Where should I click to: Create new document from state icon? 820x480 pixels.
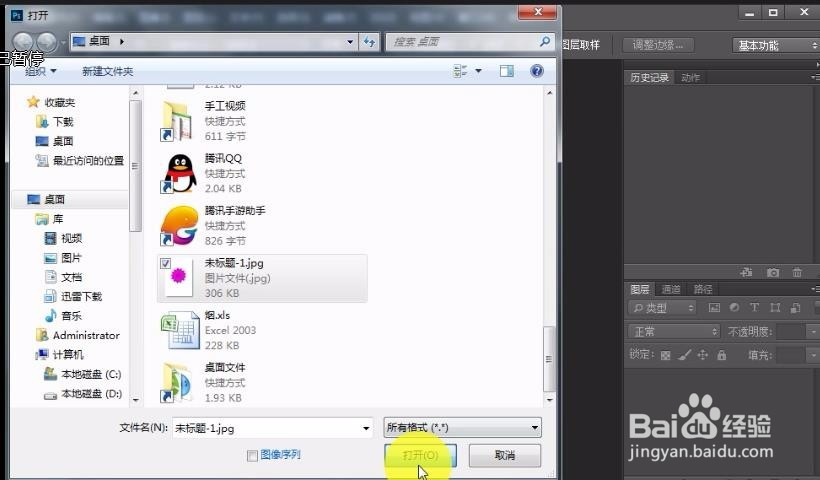(747, 272)
